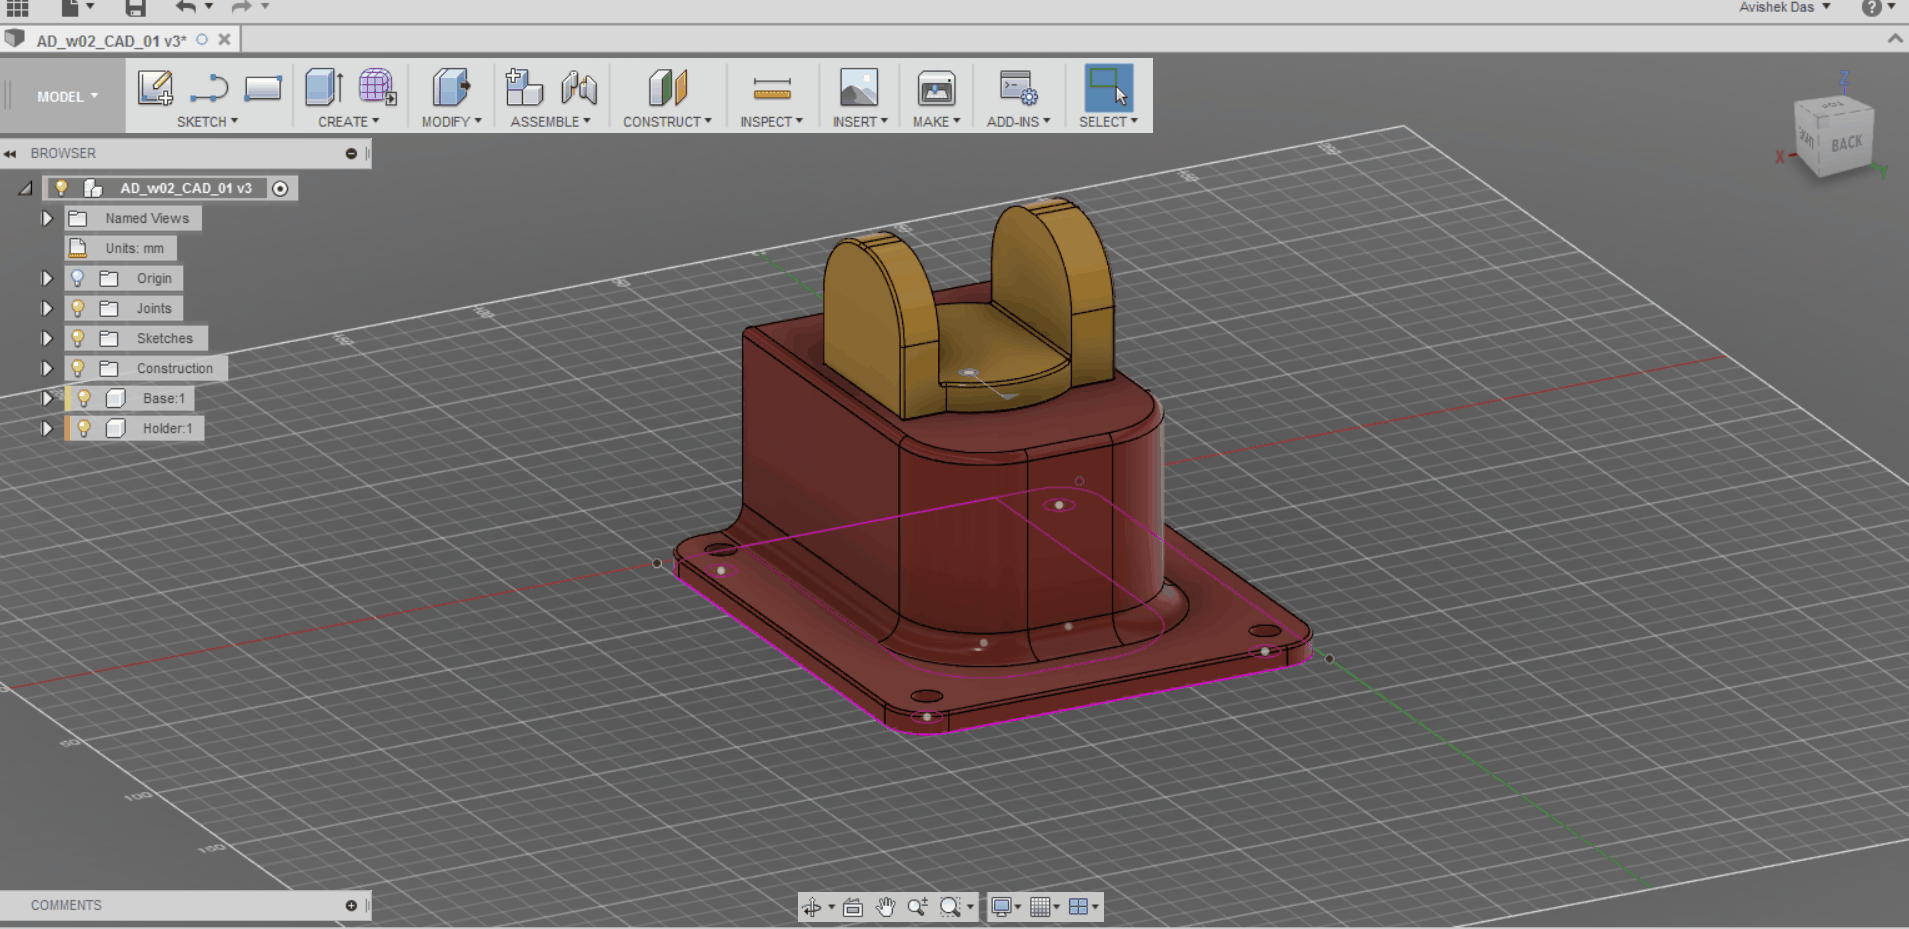Select the Create Sketch tool icon

click(155, 88)
